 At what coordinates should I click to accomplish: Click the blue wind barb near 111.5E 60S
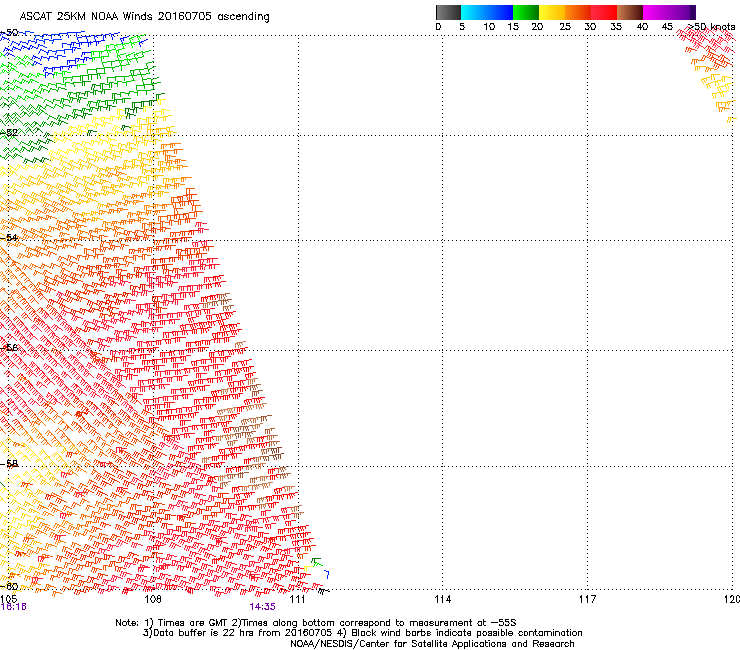coord(327,574)
